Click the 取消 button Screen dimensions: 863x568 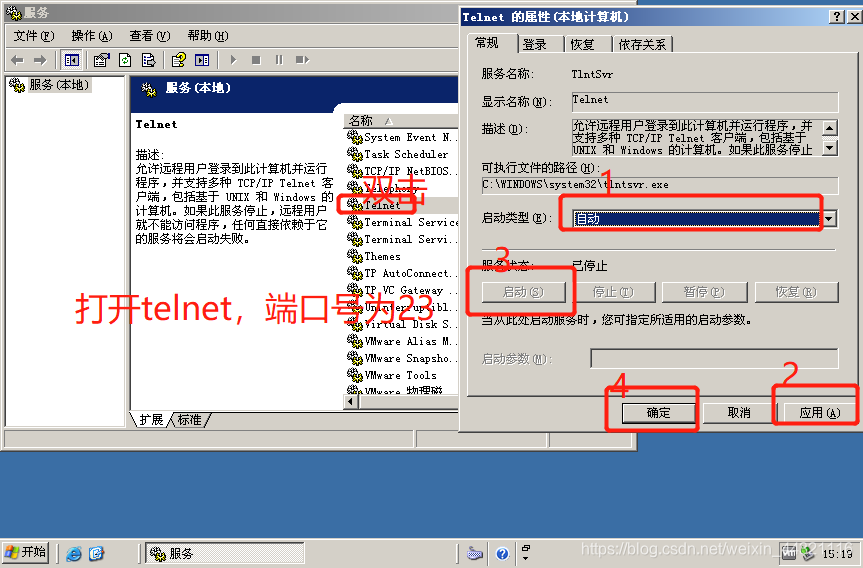739,413
